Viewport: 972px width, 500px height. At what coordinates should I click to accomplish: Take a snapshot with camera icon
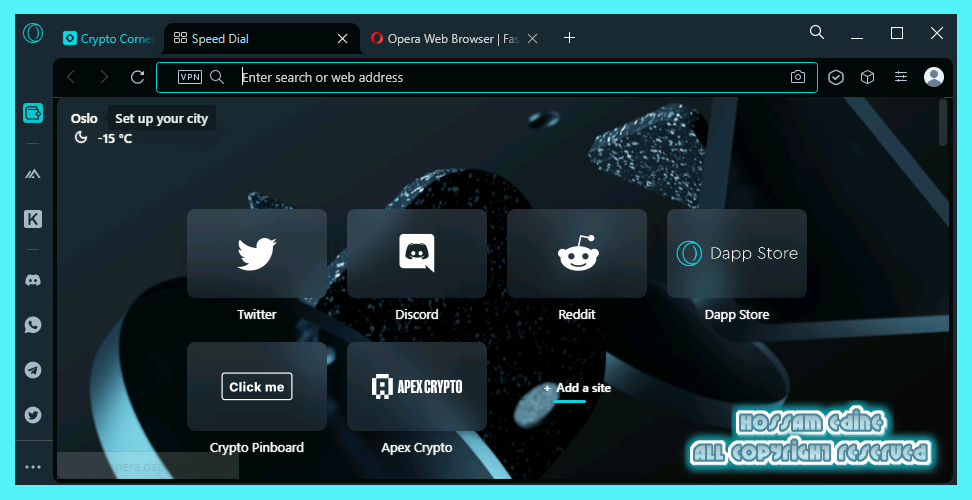coord(798,77)
